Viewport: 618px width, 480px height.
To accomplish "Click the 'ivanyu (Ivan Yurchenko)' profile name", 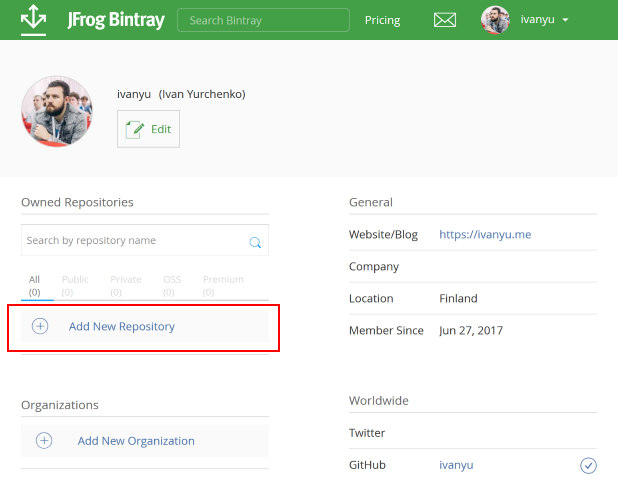I will [x=181, y=94].
